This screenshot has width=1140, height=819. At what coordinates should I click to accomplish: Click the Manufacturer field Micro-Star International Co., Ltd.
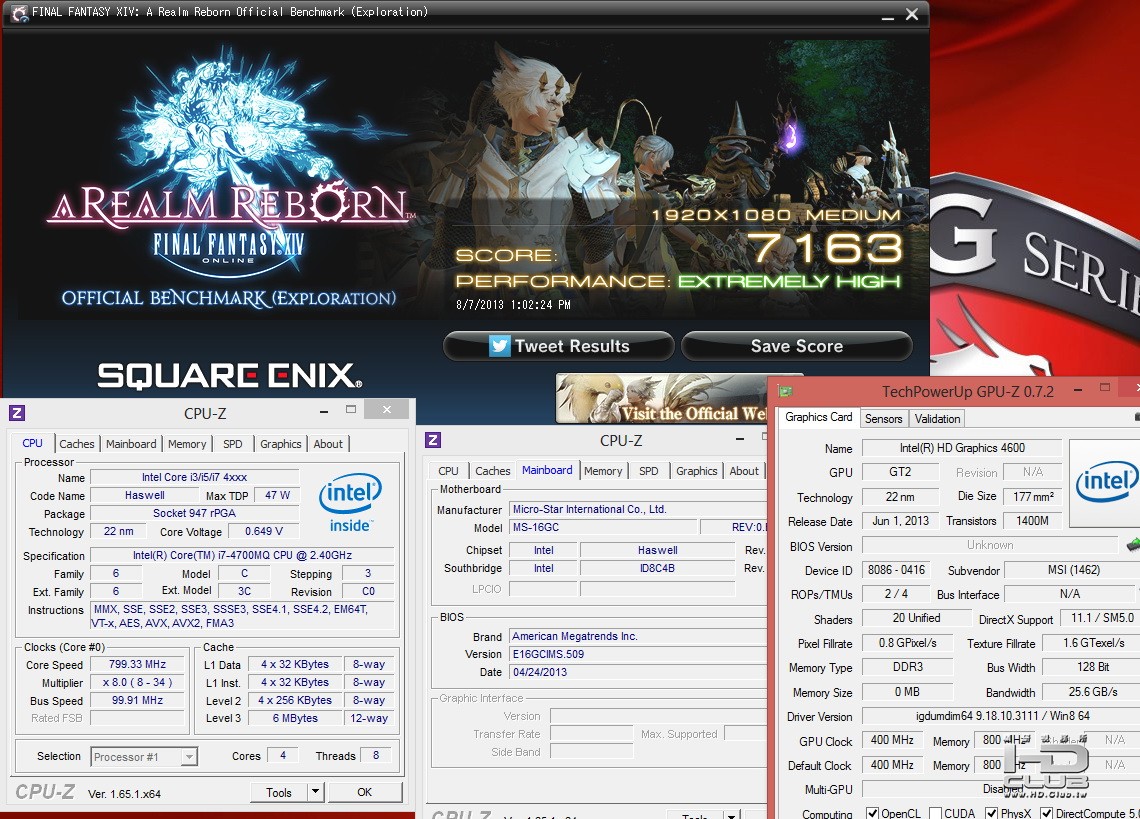638,509
